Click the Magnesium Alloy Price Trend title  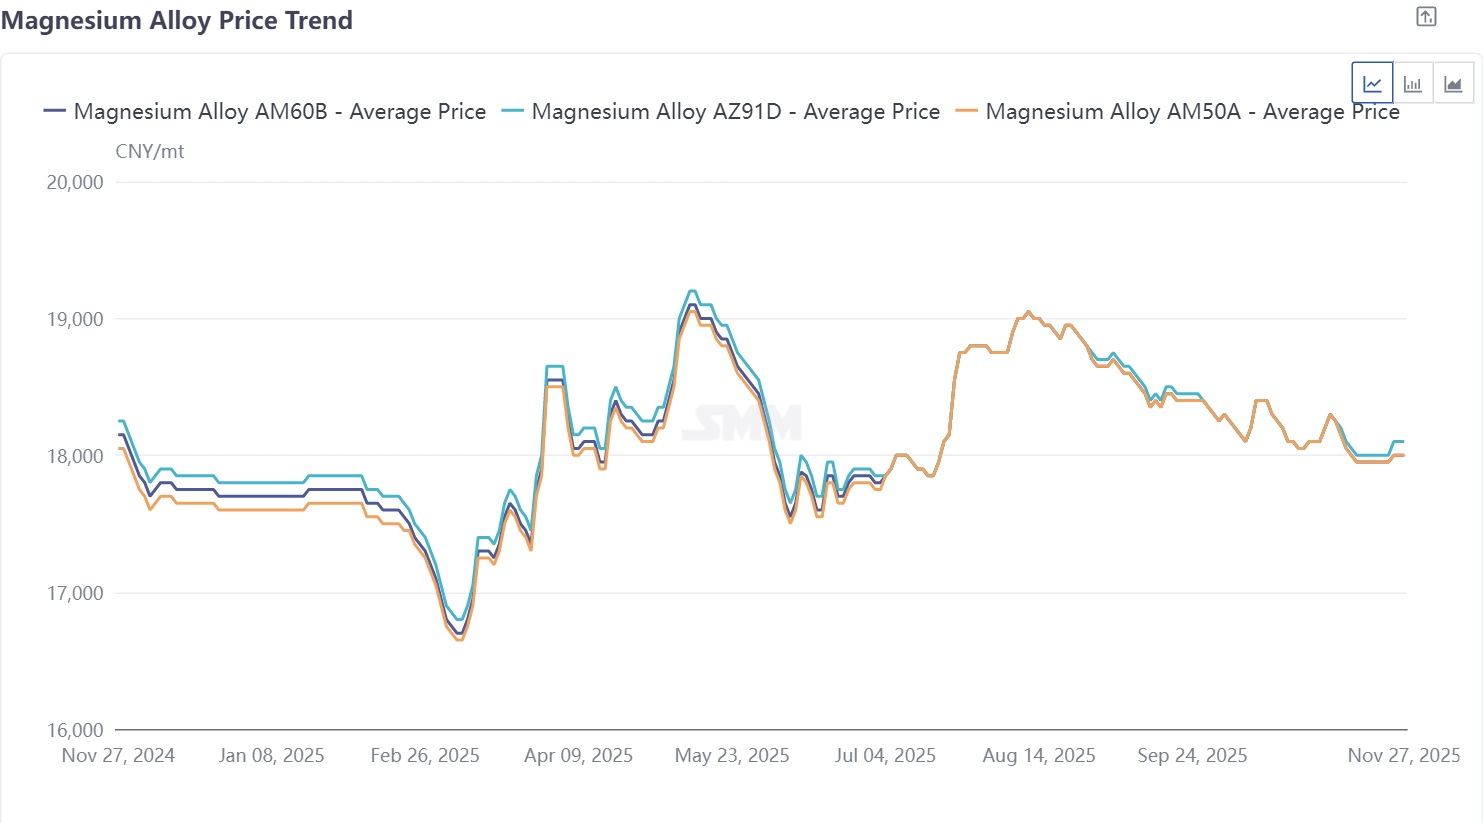[x=177, y=20]
